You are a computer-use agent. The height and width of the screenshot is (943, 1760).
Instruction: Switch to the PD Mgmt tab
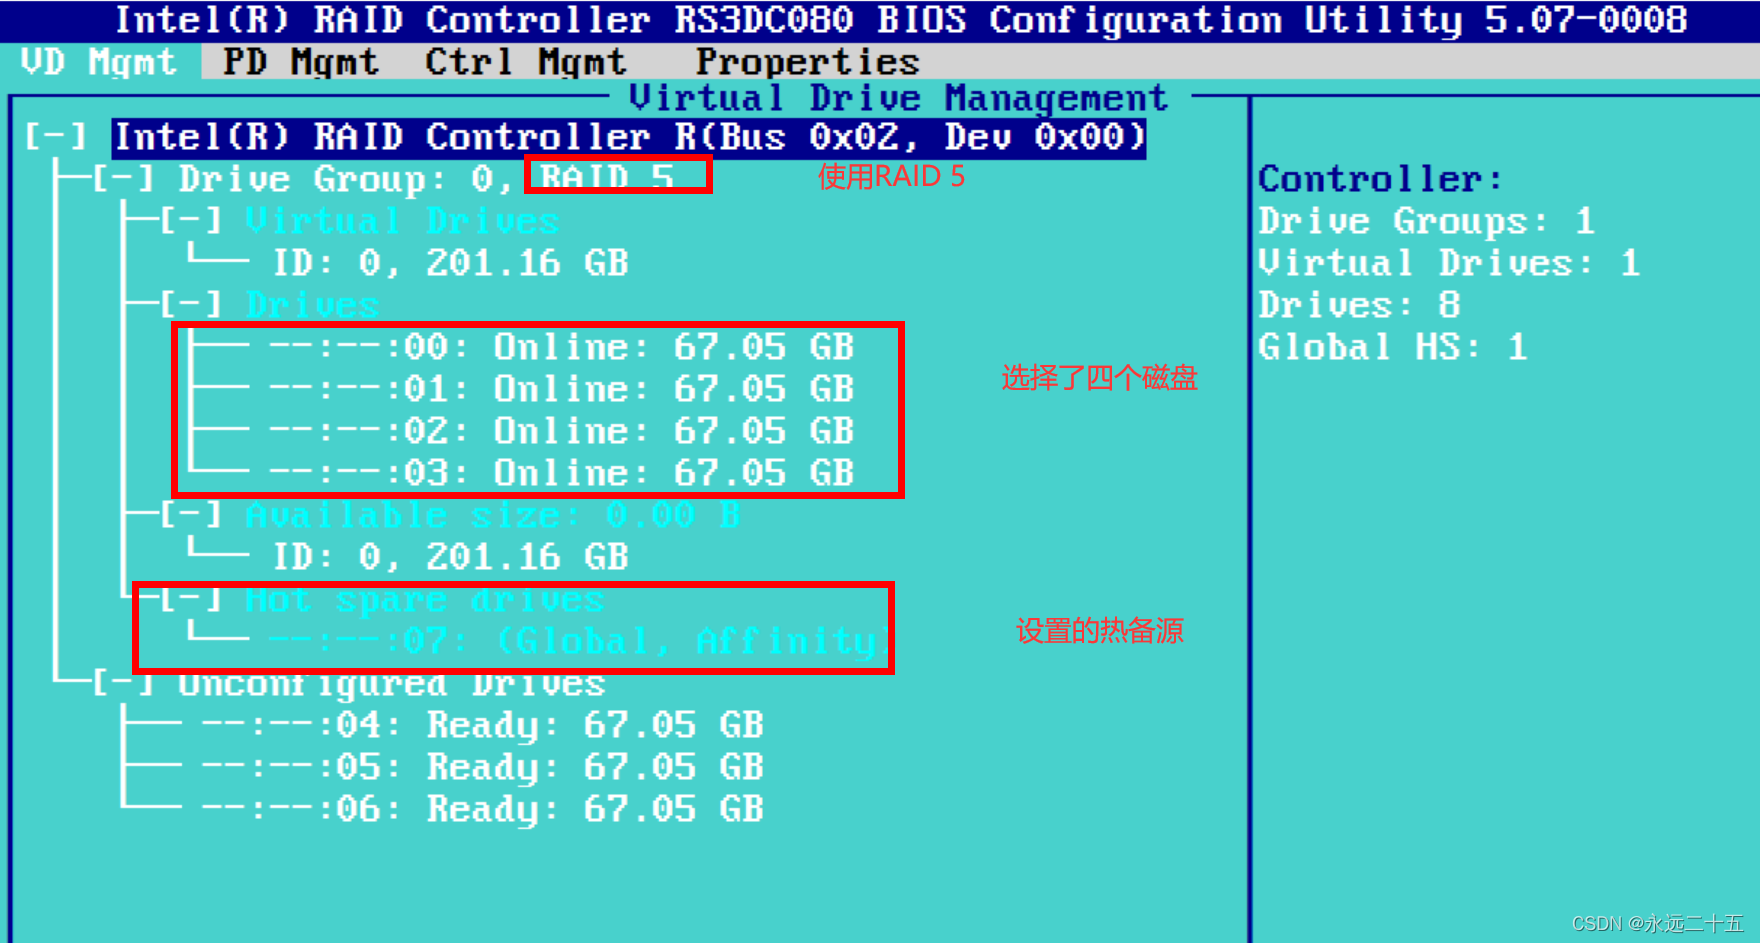coord(301,62)
